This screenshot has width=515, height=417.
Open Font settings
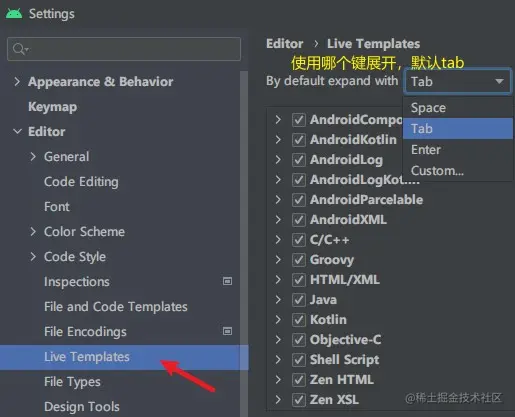[x=57, y=207]
